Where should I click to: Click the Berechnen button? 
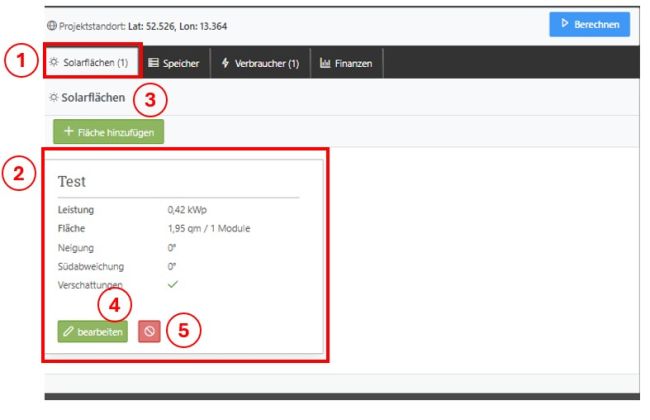pyautogui.click(x=589, y=24)
